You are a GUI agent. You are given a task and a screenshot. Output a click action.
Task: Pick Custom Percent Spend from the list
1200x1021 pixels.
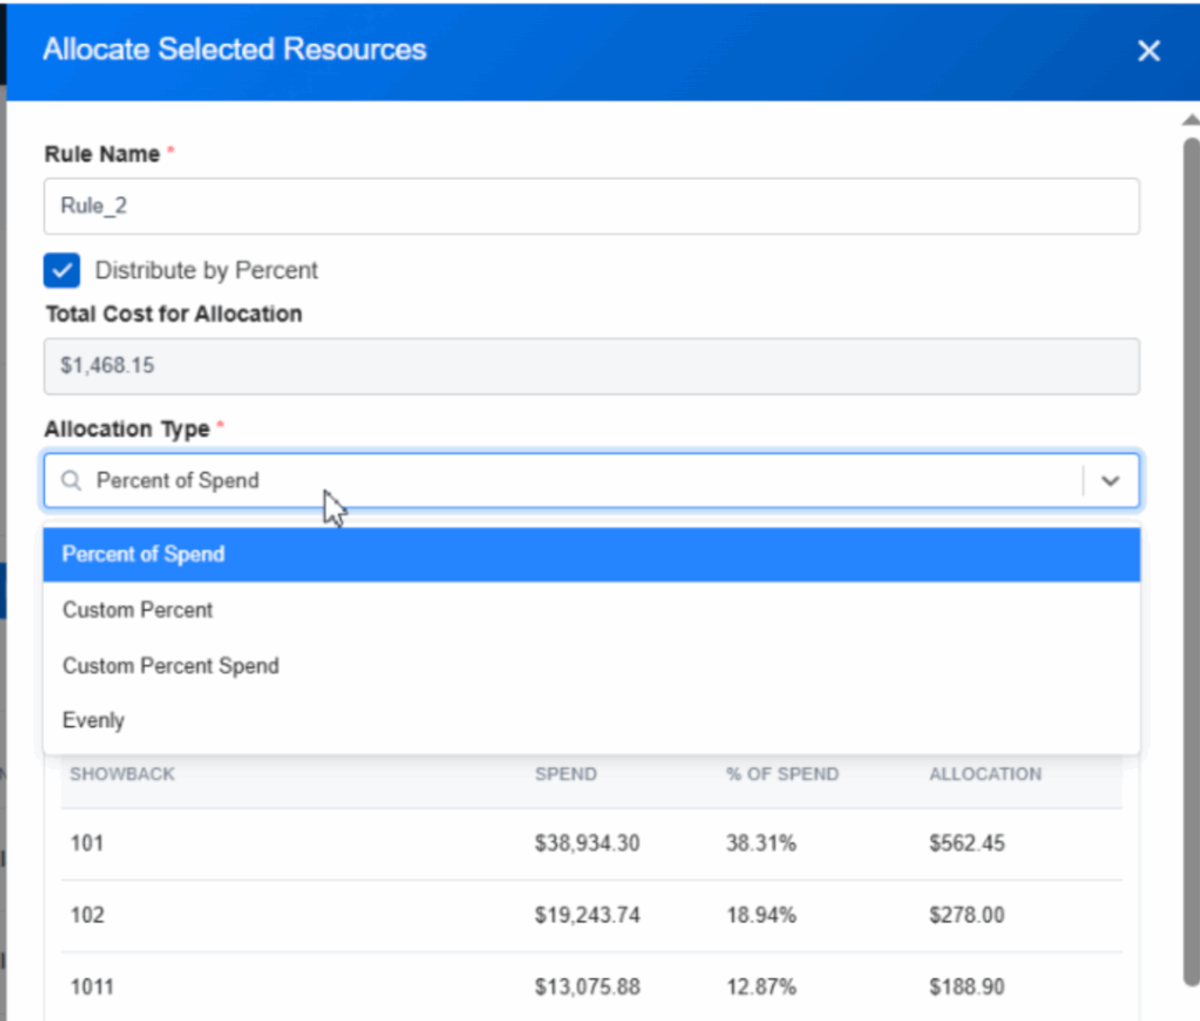pyautogui.click(x=591, y=666)
